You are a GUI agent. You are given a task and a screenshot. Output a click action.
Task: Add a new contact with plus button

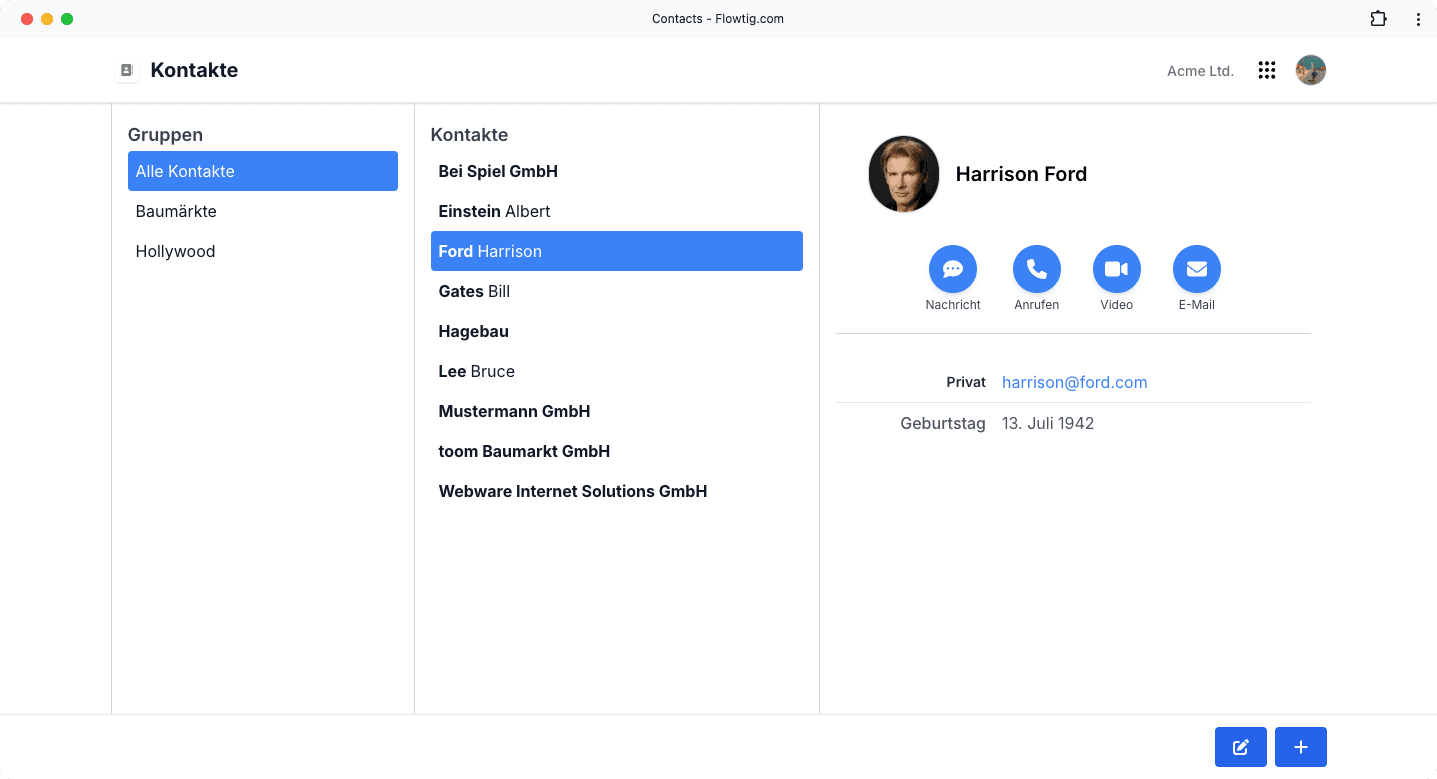1301,747
